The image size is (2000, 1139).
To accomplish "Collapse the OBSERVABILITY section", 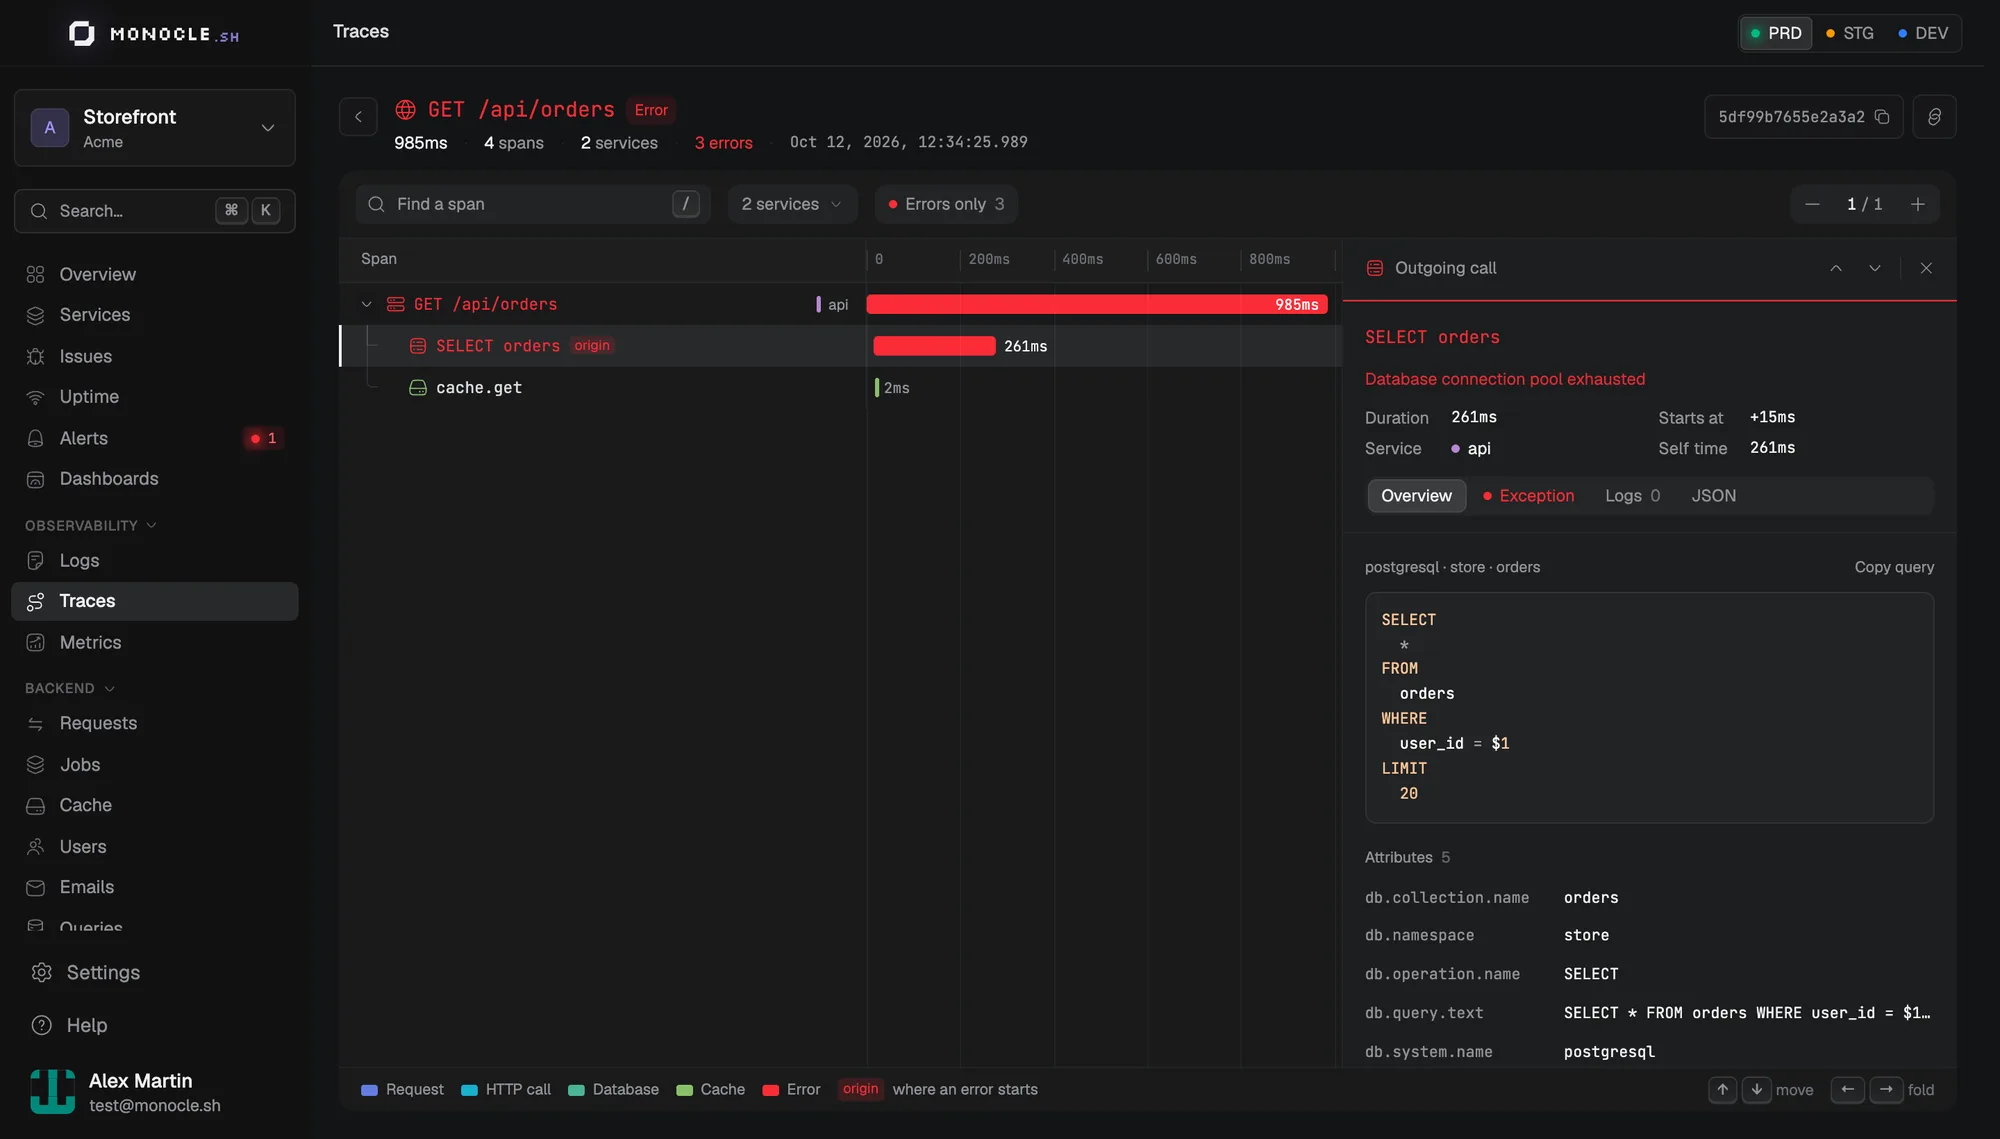I will 91,525.
